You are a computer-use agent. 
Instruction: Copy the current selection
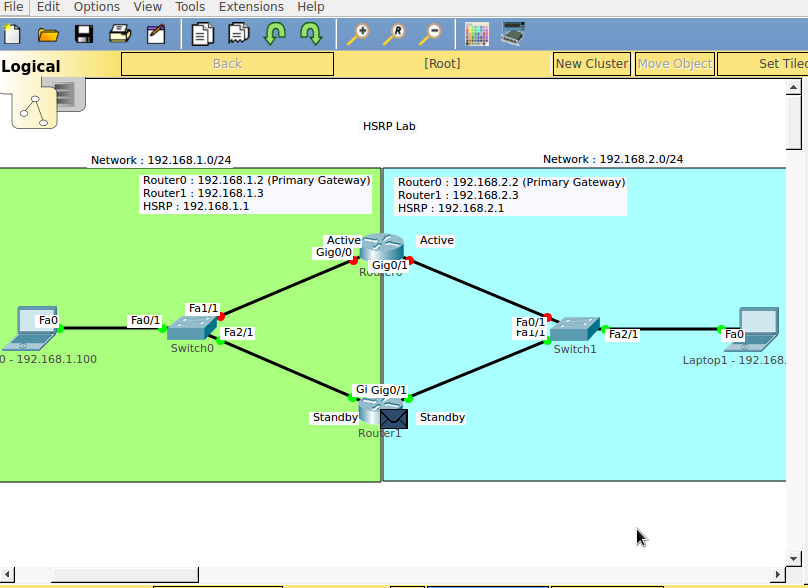[202, 33]
